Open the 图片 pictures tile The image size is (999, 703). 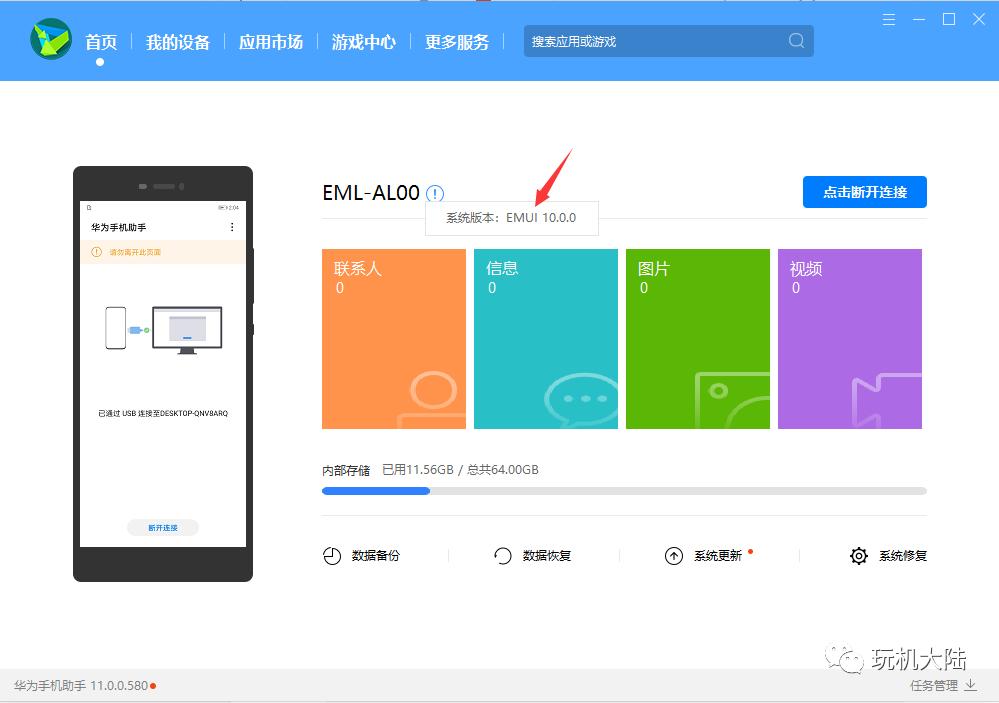[697, 338]
